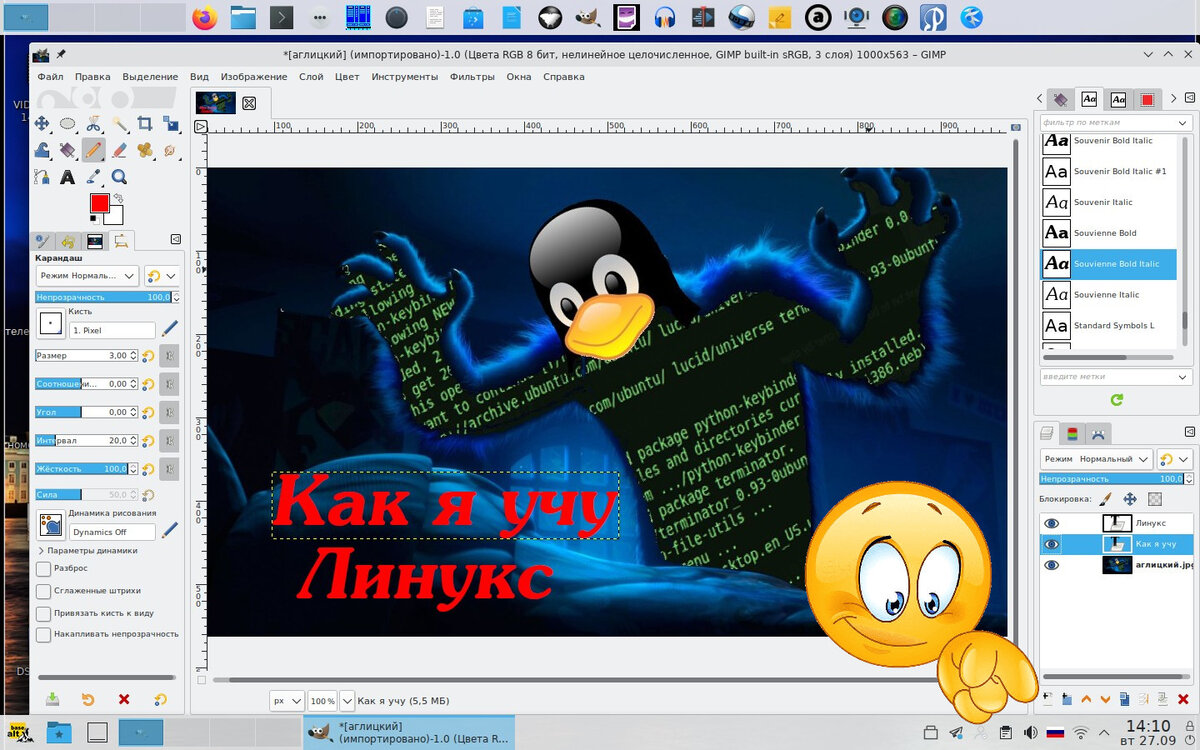Select the Text tool

(x=67, y=176)
